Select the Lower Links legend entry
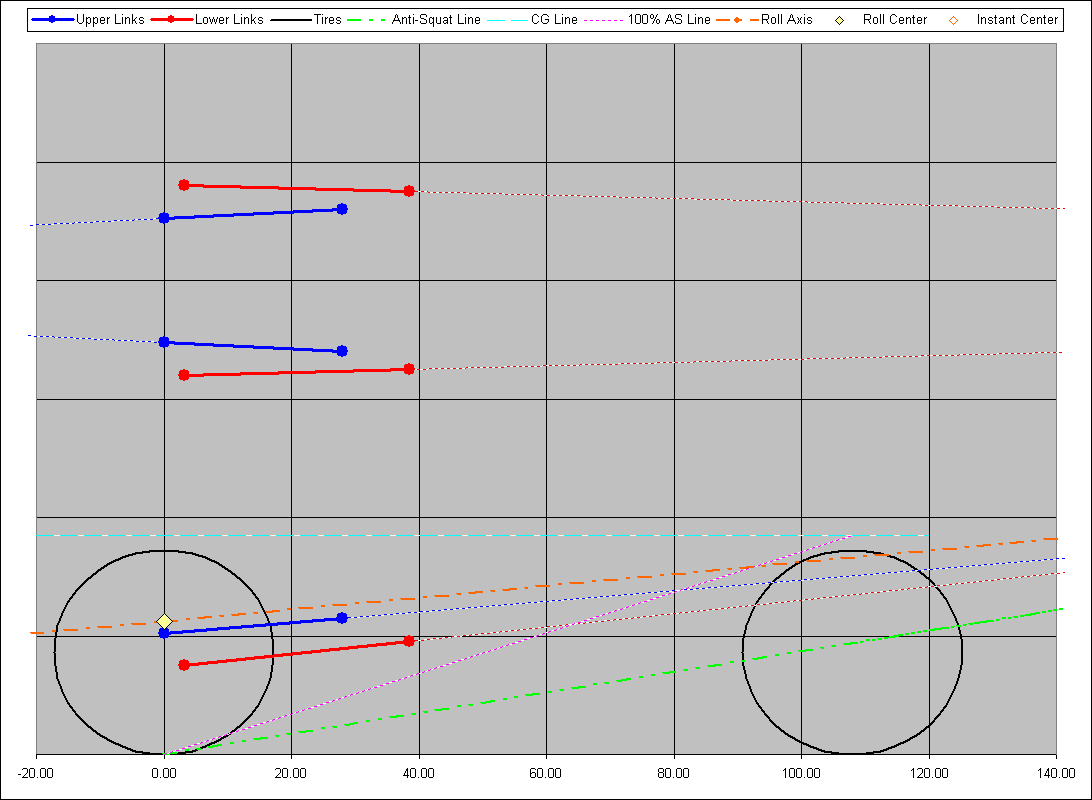Image resolution: width=1092 pixels, height=800 pixels. 208,19
